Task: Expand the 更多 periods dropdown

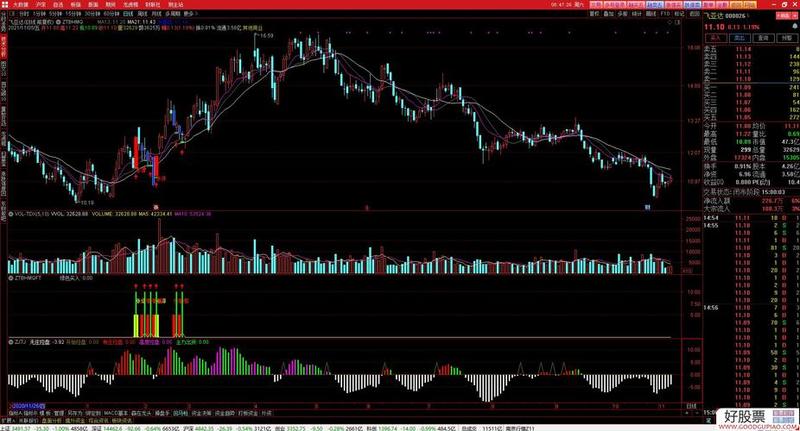Action: coord(190,14)
